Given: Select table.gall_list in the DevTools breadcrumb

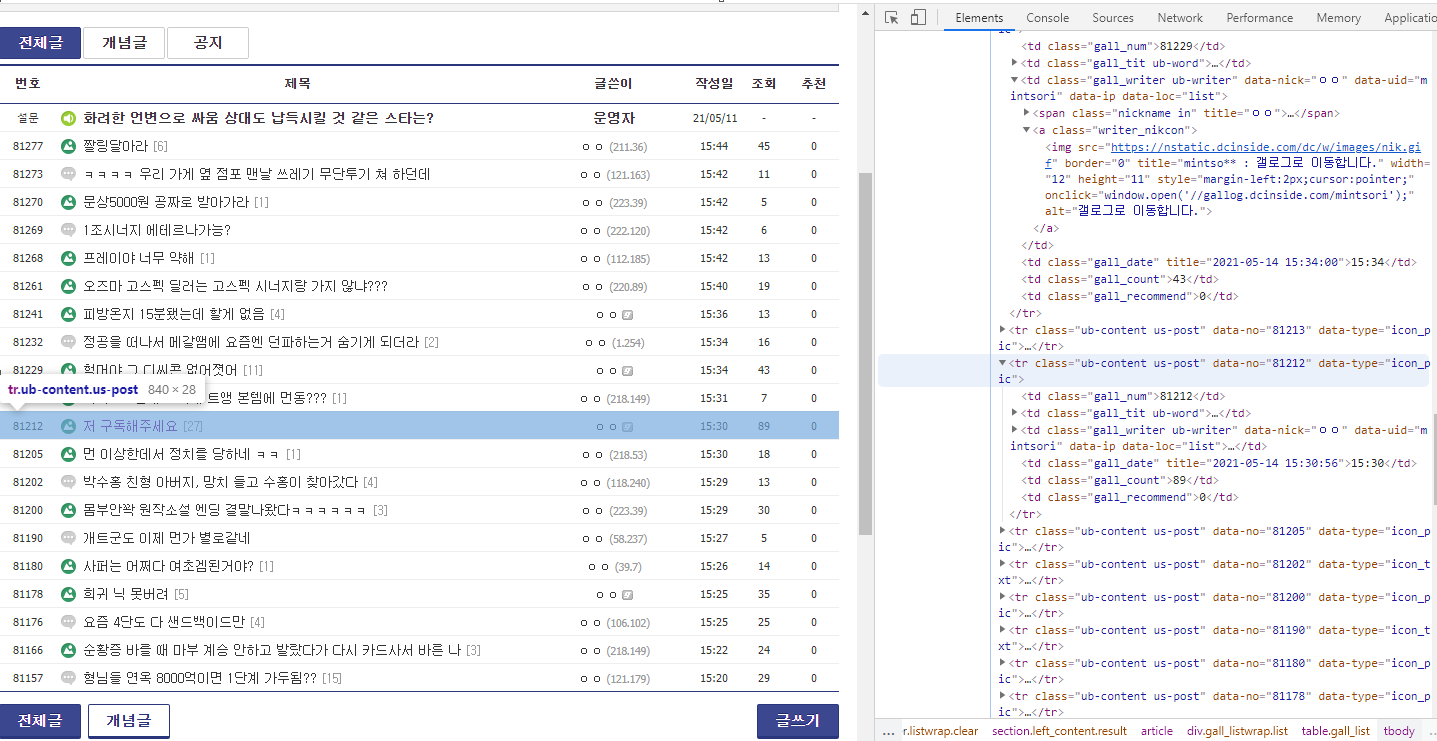Looking at the screenshot, I should click(1335, 731).
